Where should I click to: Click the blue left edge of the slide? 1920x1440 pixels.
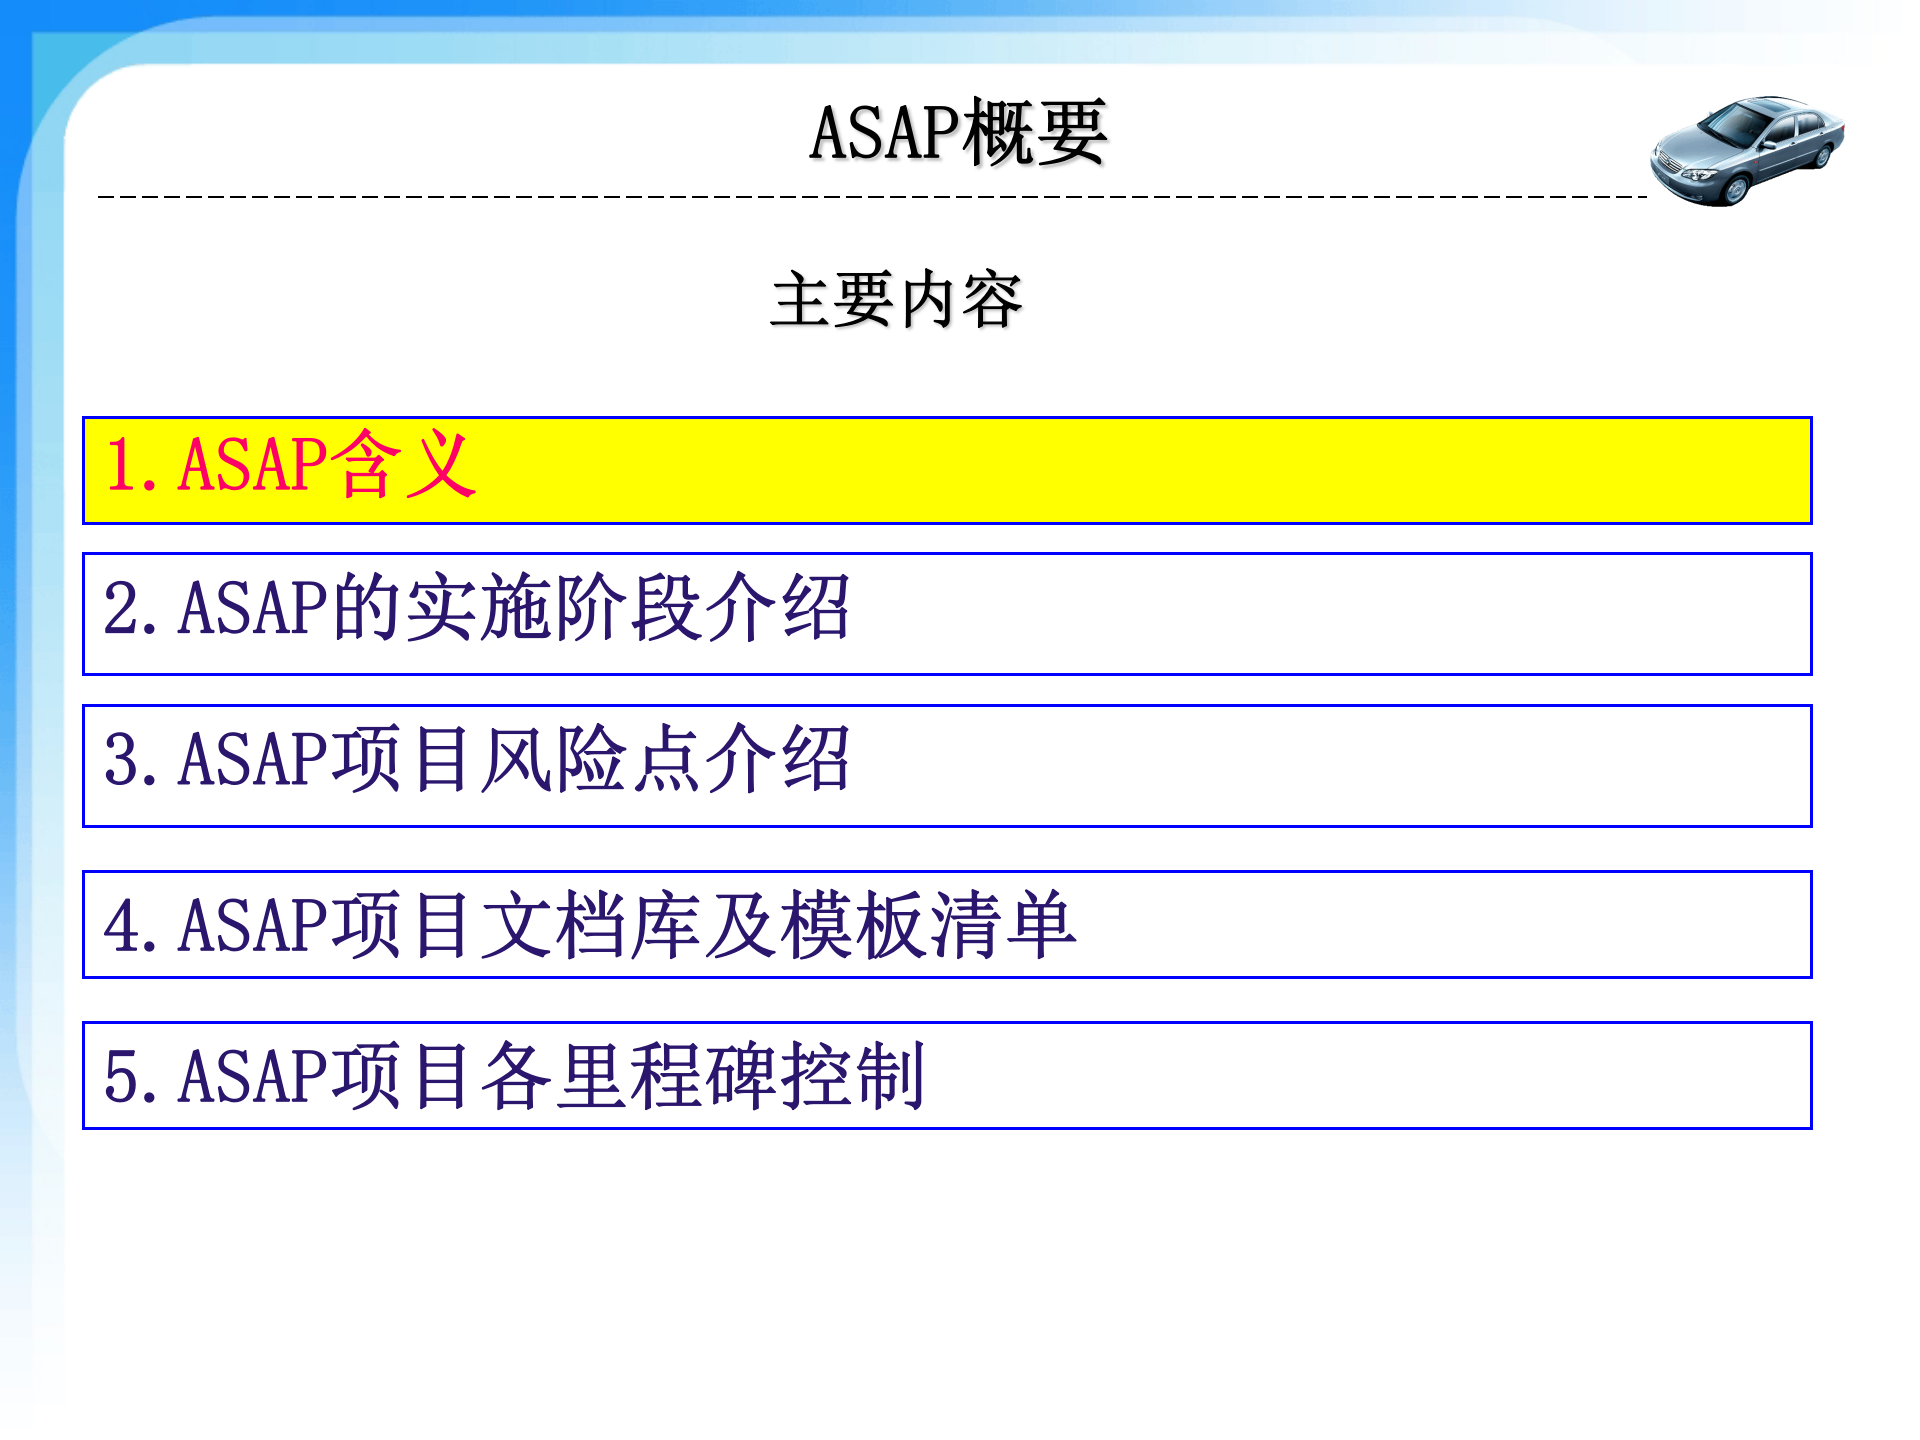tap(12, 720)
